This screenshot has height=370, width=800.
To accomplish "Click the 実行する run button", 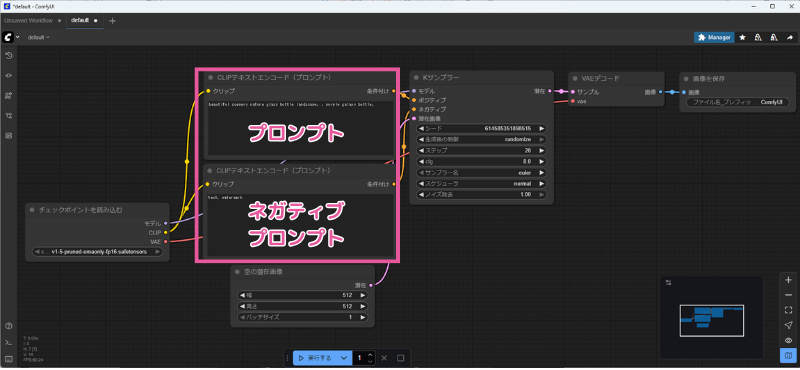I will 315,358.
